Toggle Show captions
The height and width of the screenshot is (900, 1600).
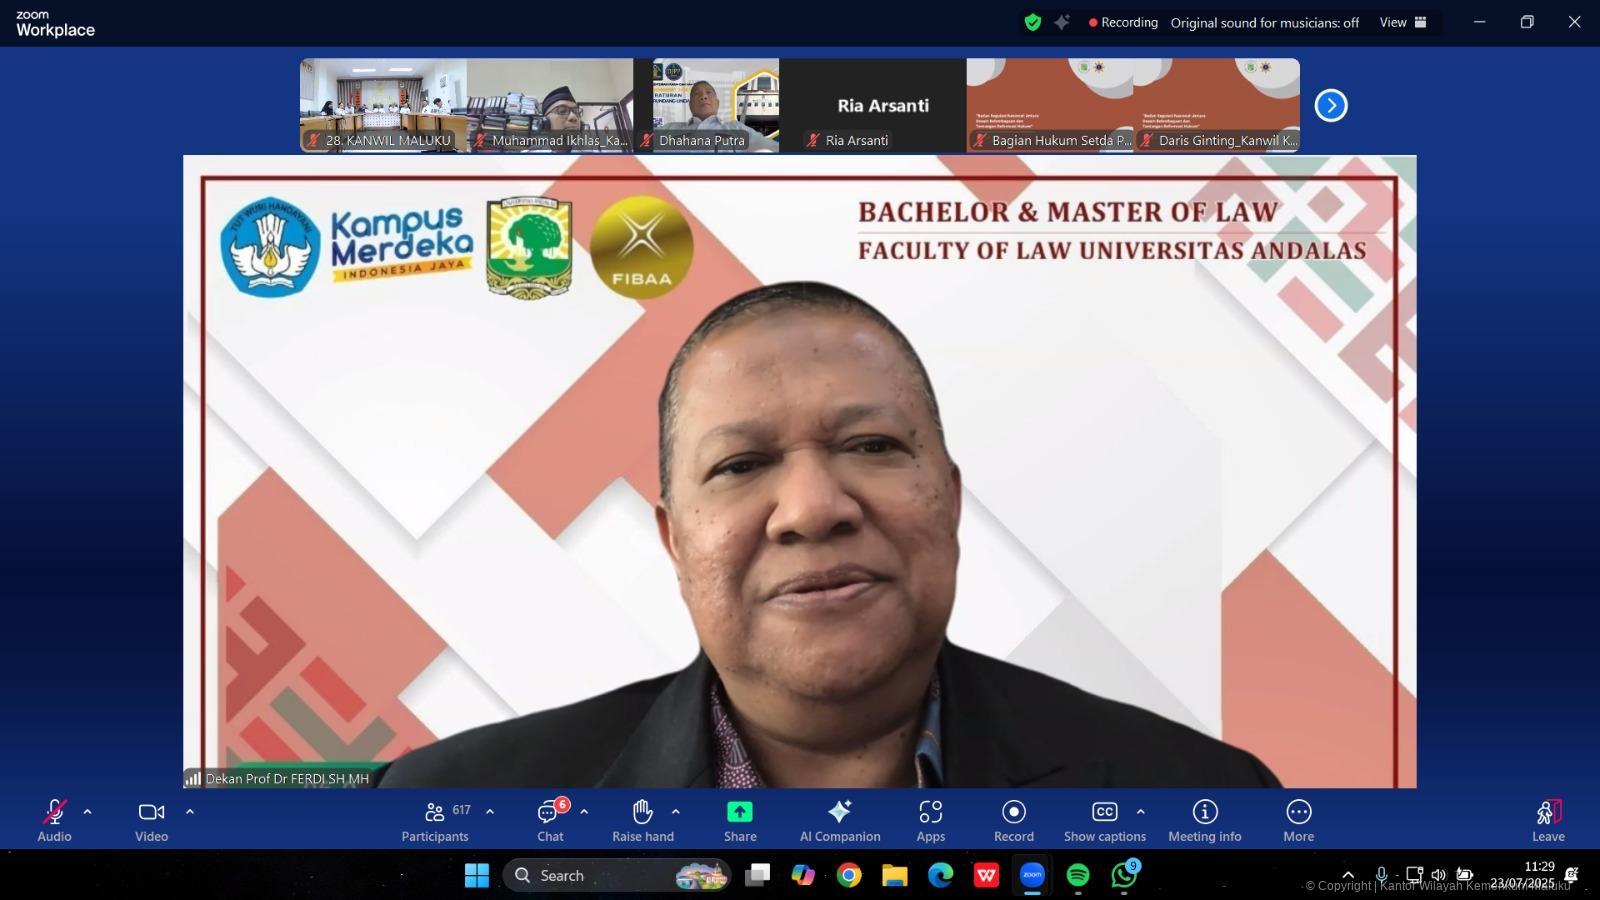coord(1104,820)
